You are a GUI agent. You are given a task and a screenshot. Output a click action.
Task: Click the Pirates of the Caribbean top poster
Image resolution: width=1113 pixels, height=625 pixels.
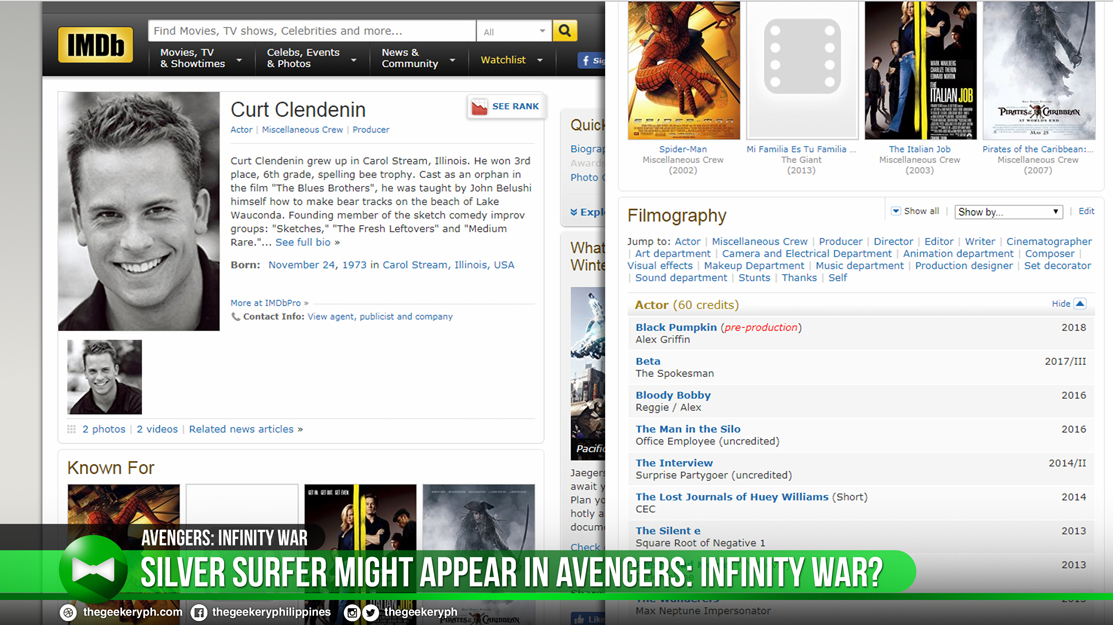(1038, 70)
